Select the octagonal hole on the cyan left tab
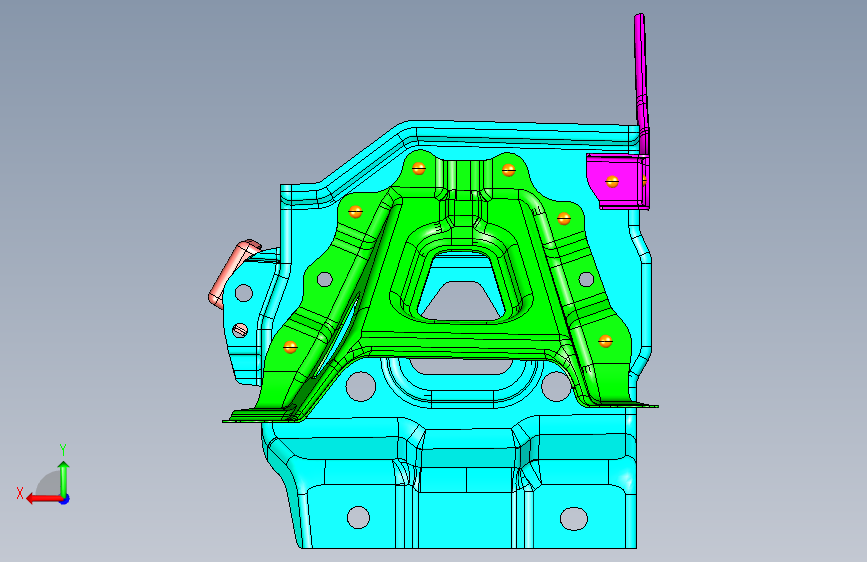Image resolution: width=867 pixels, height=562 pixels. tap(244, 293)
